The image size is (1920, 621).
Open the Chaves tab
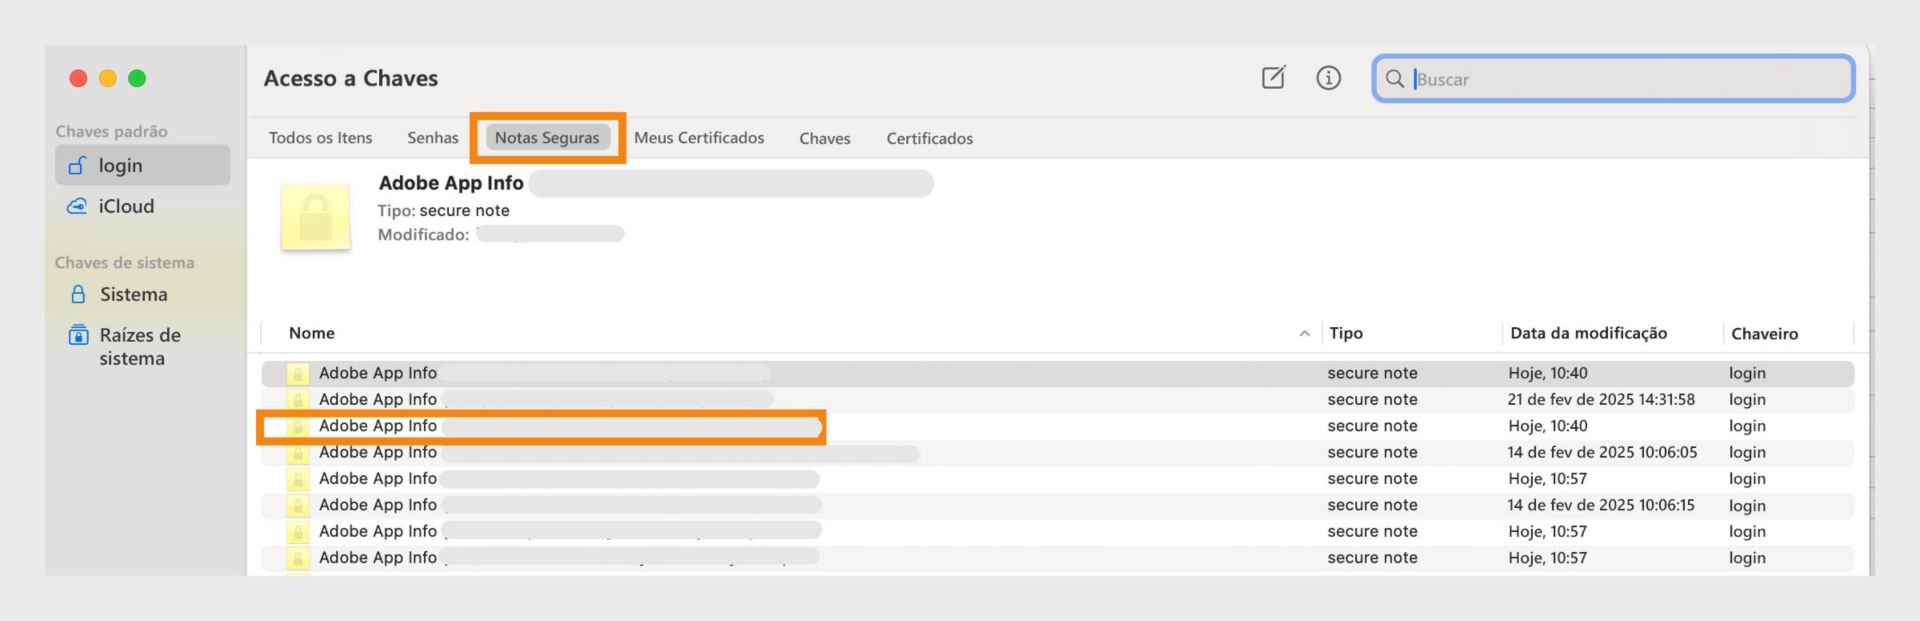pyautogui.click(x=824, y=138)
